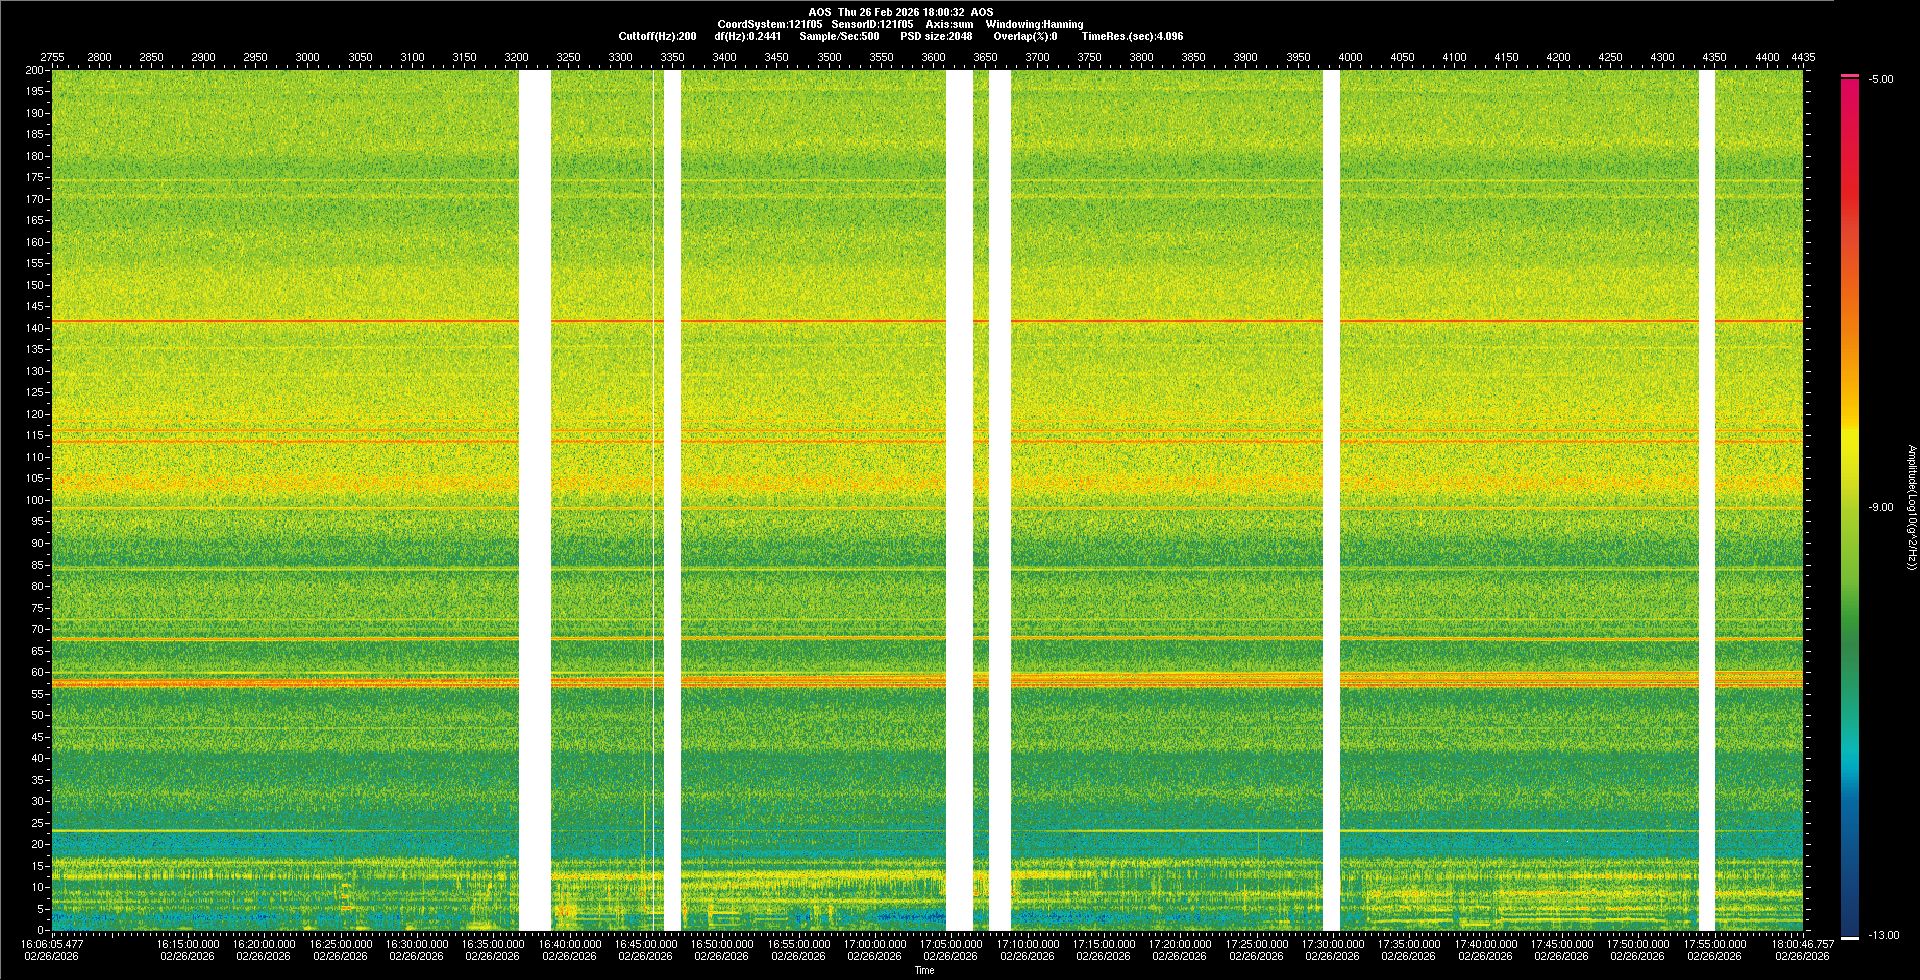This screenshot has width=1920, height=980.
Task: Click the first white data gap near 16:38
Action: [x=535, y=500]
